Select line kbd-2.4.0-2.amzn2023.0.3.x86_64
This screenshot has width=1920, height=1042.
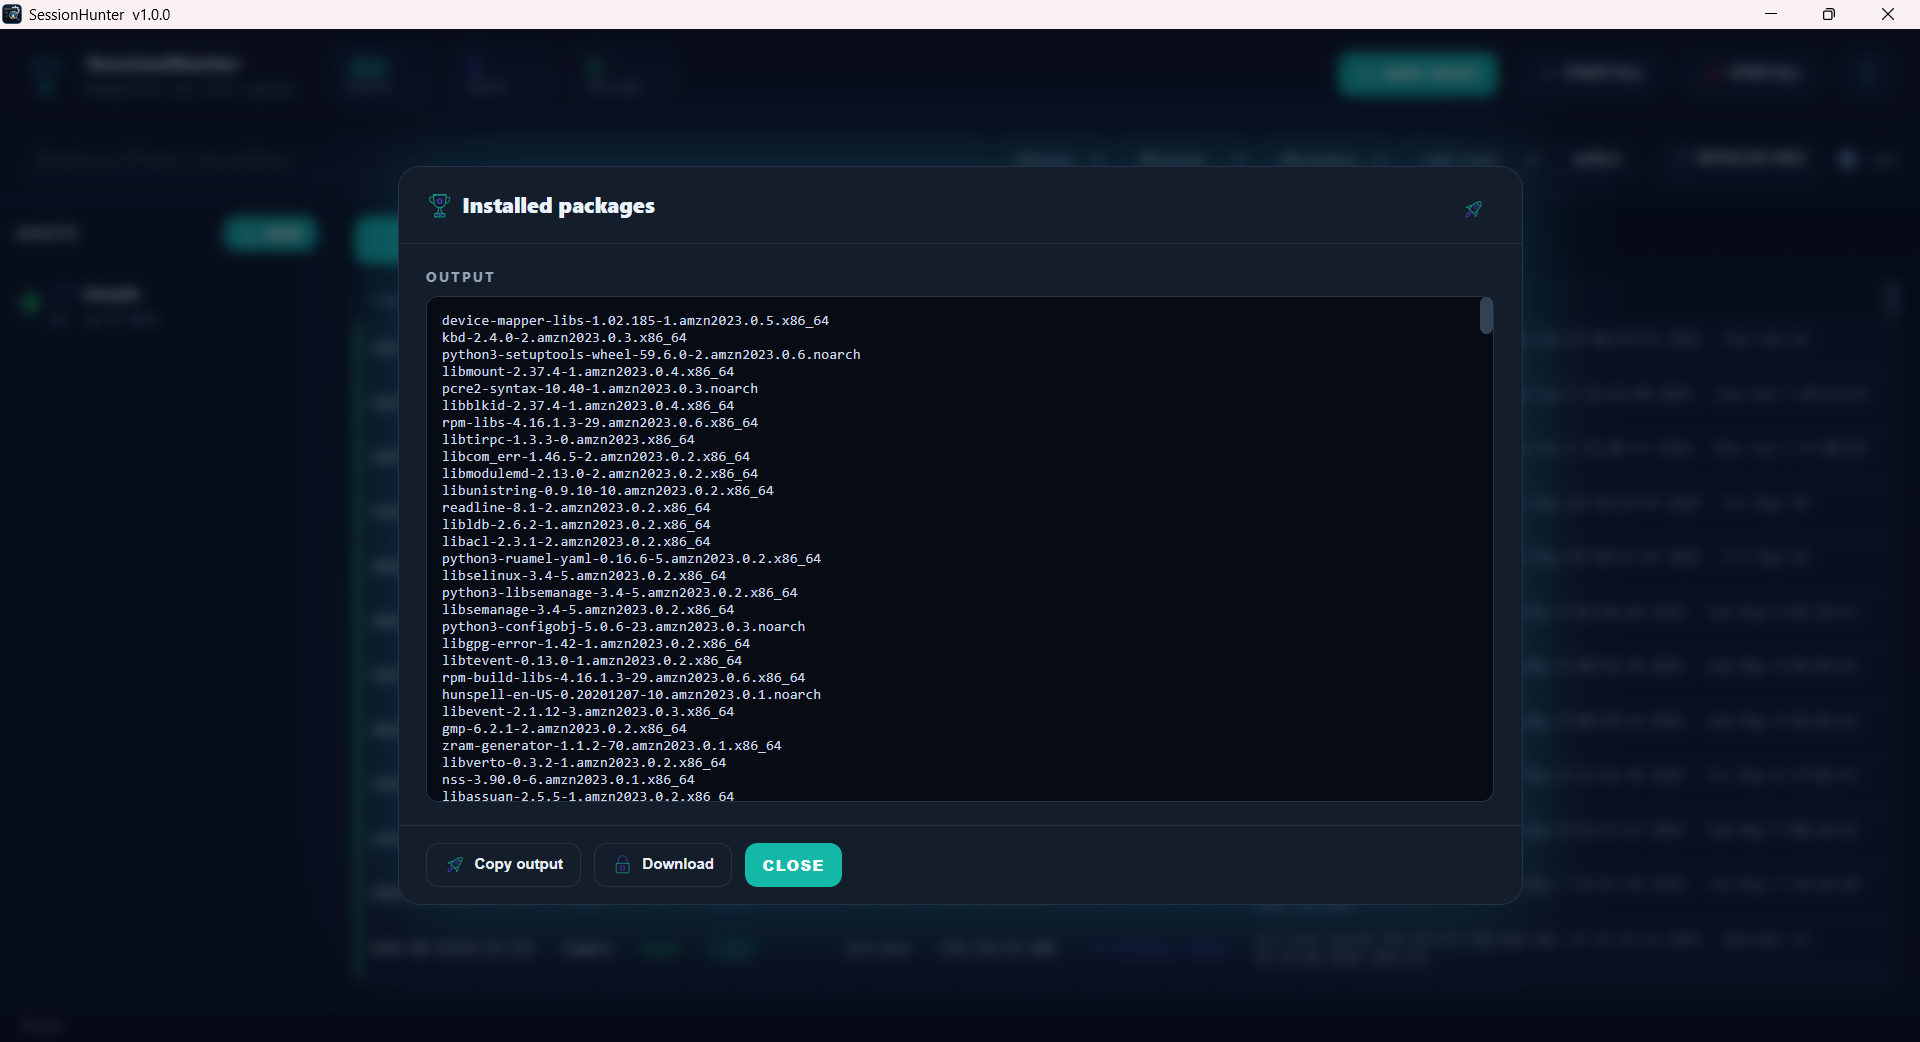pos(564,338)
